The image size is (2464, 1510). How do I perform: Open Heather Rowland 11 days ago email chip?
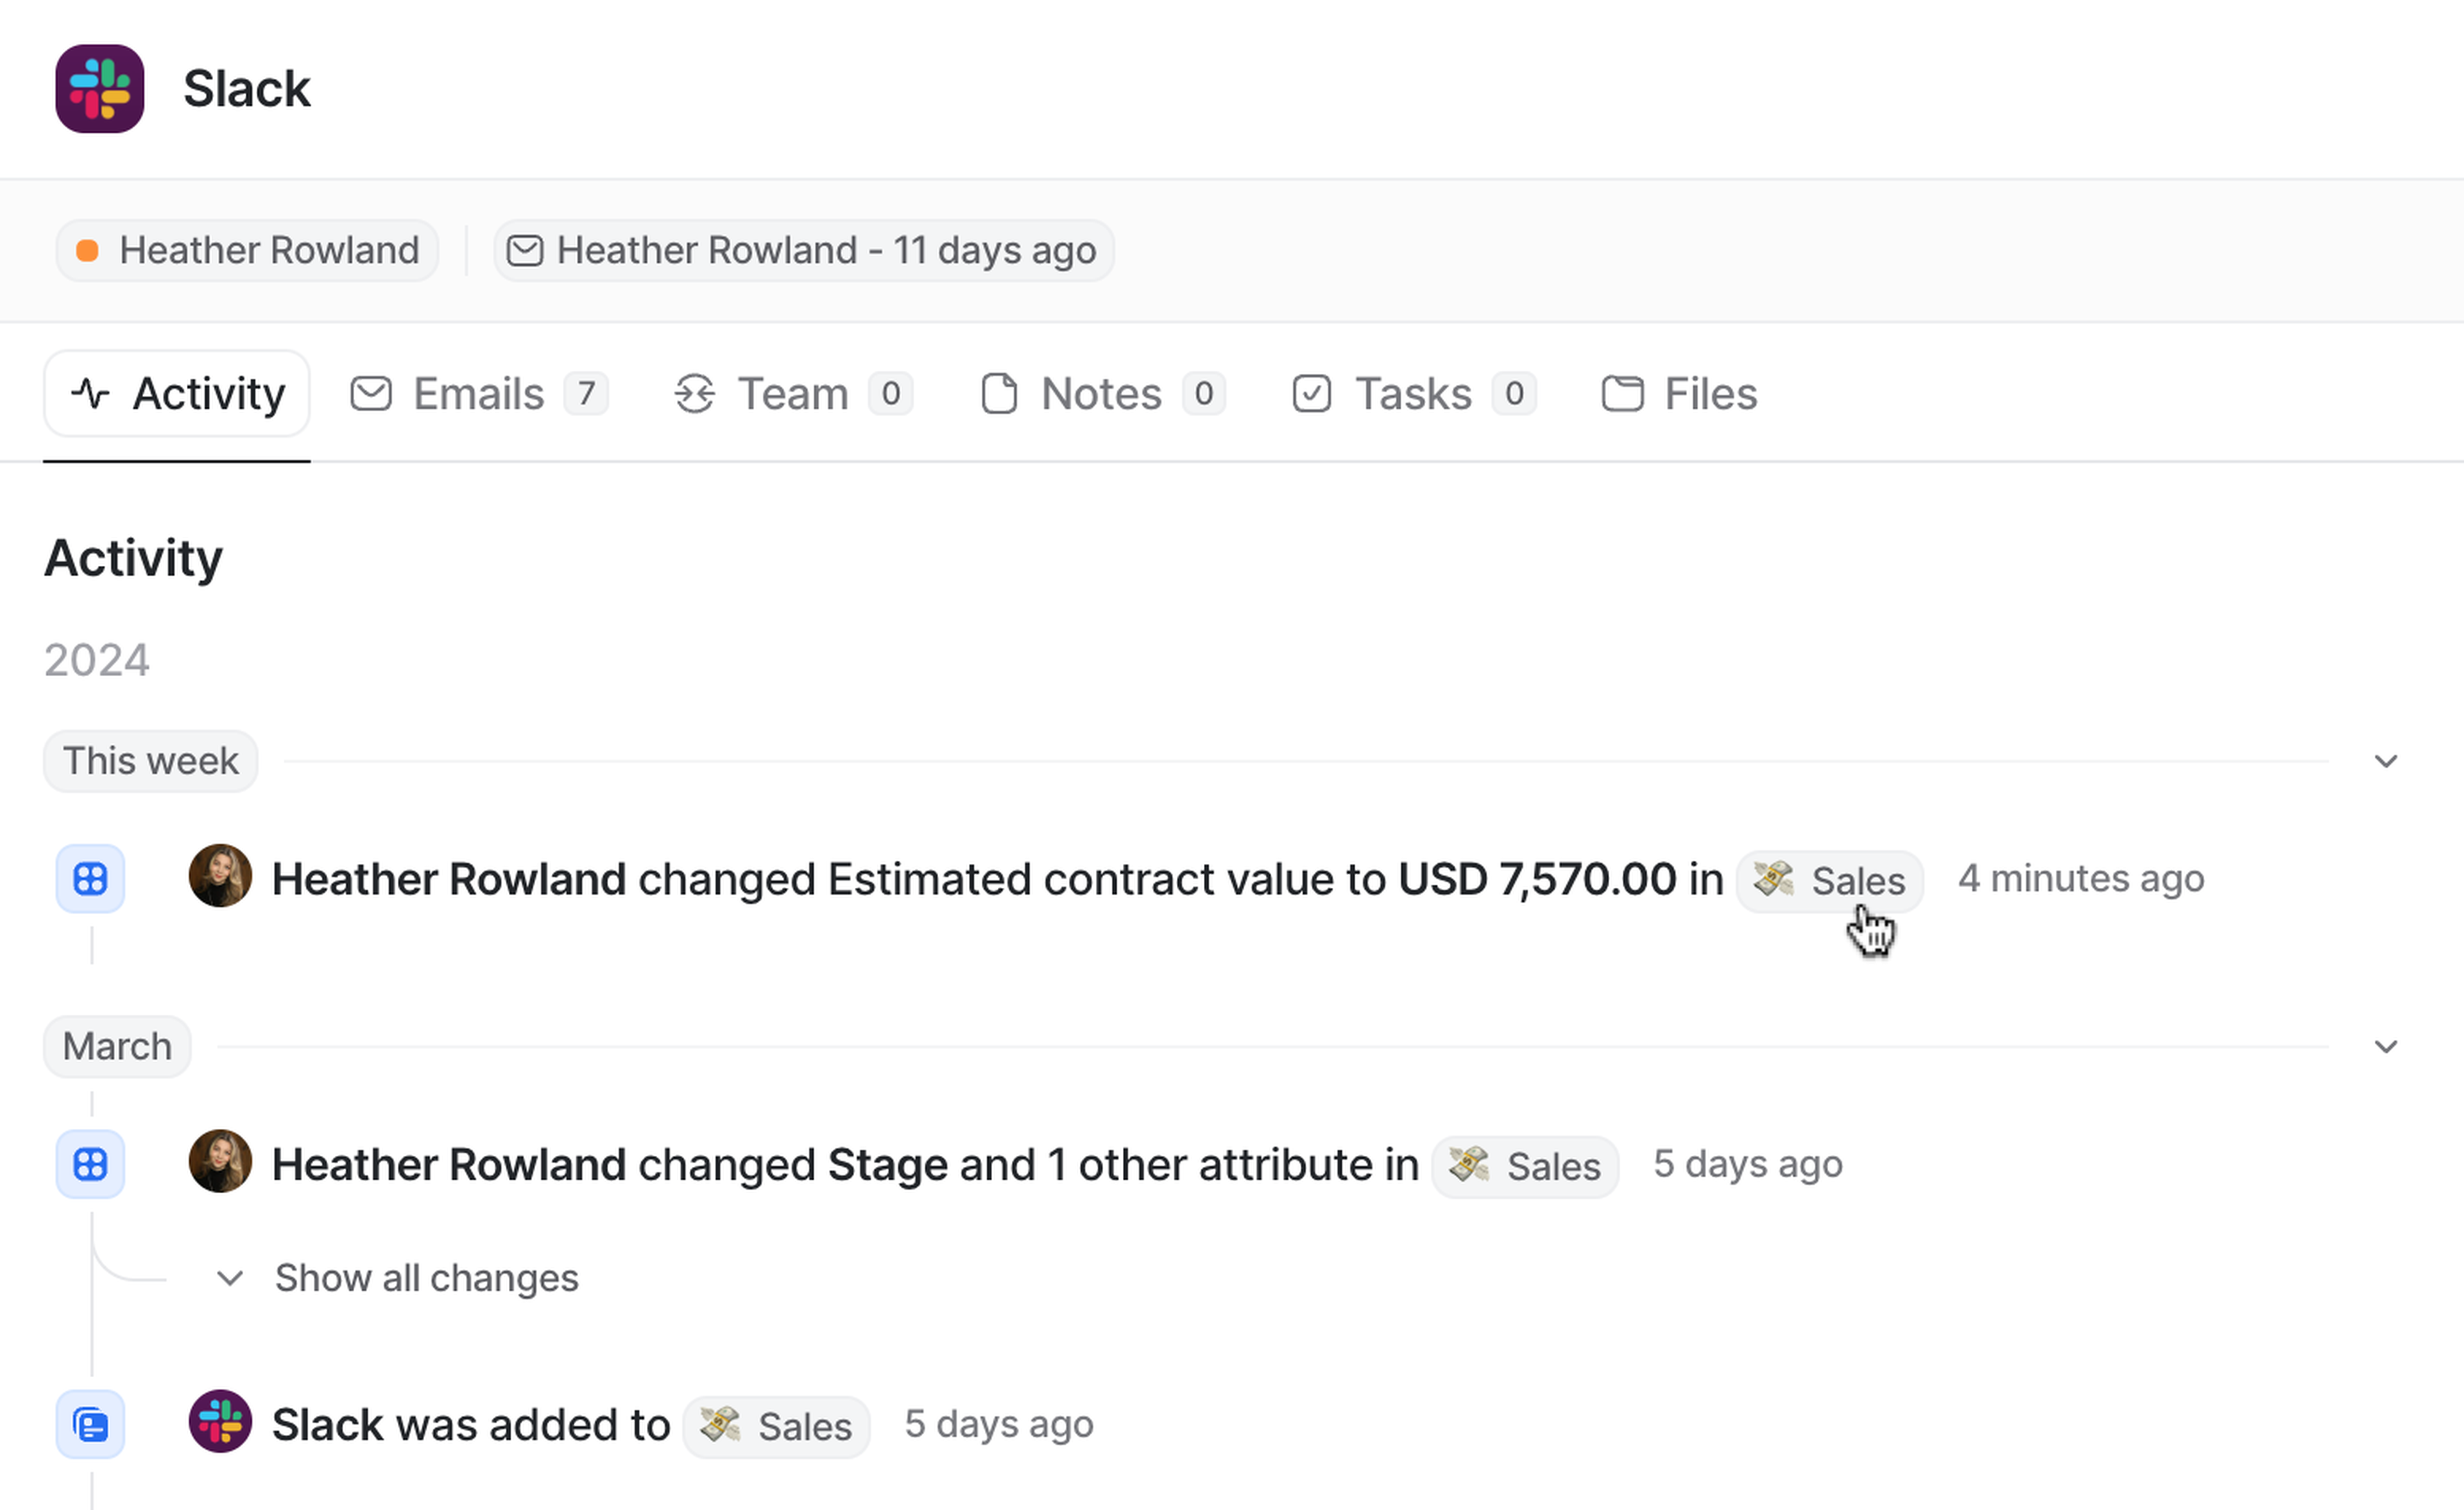(803, 250)
